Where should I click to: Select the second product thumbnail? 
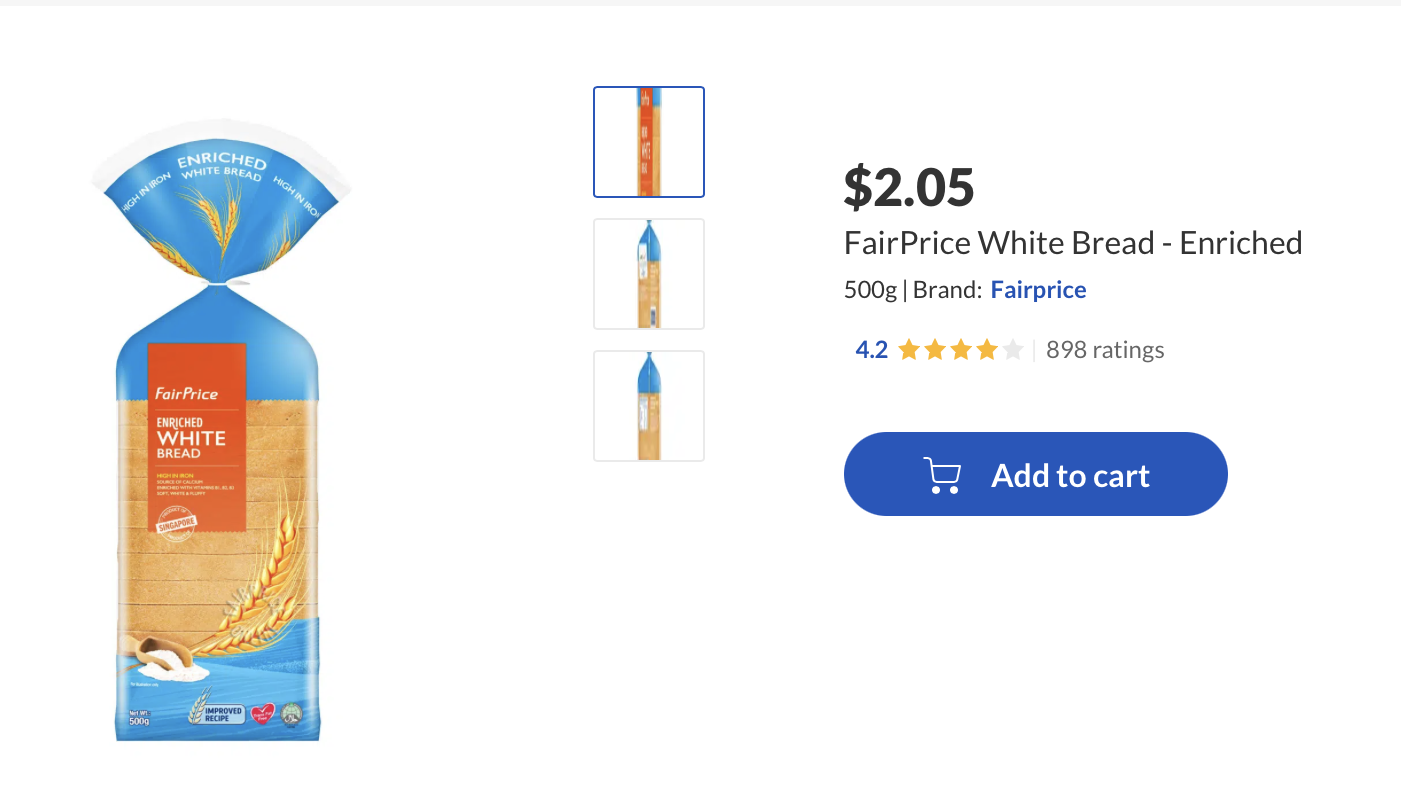(x=649, y=274)
